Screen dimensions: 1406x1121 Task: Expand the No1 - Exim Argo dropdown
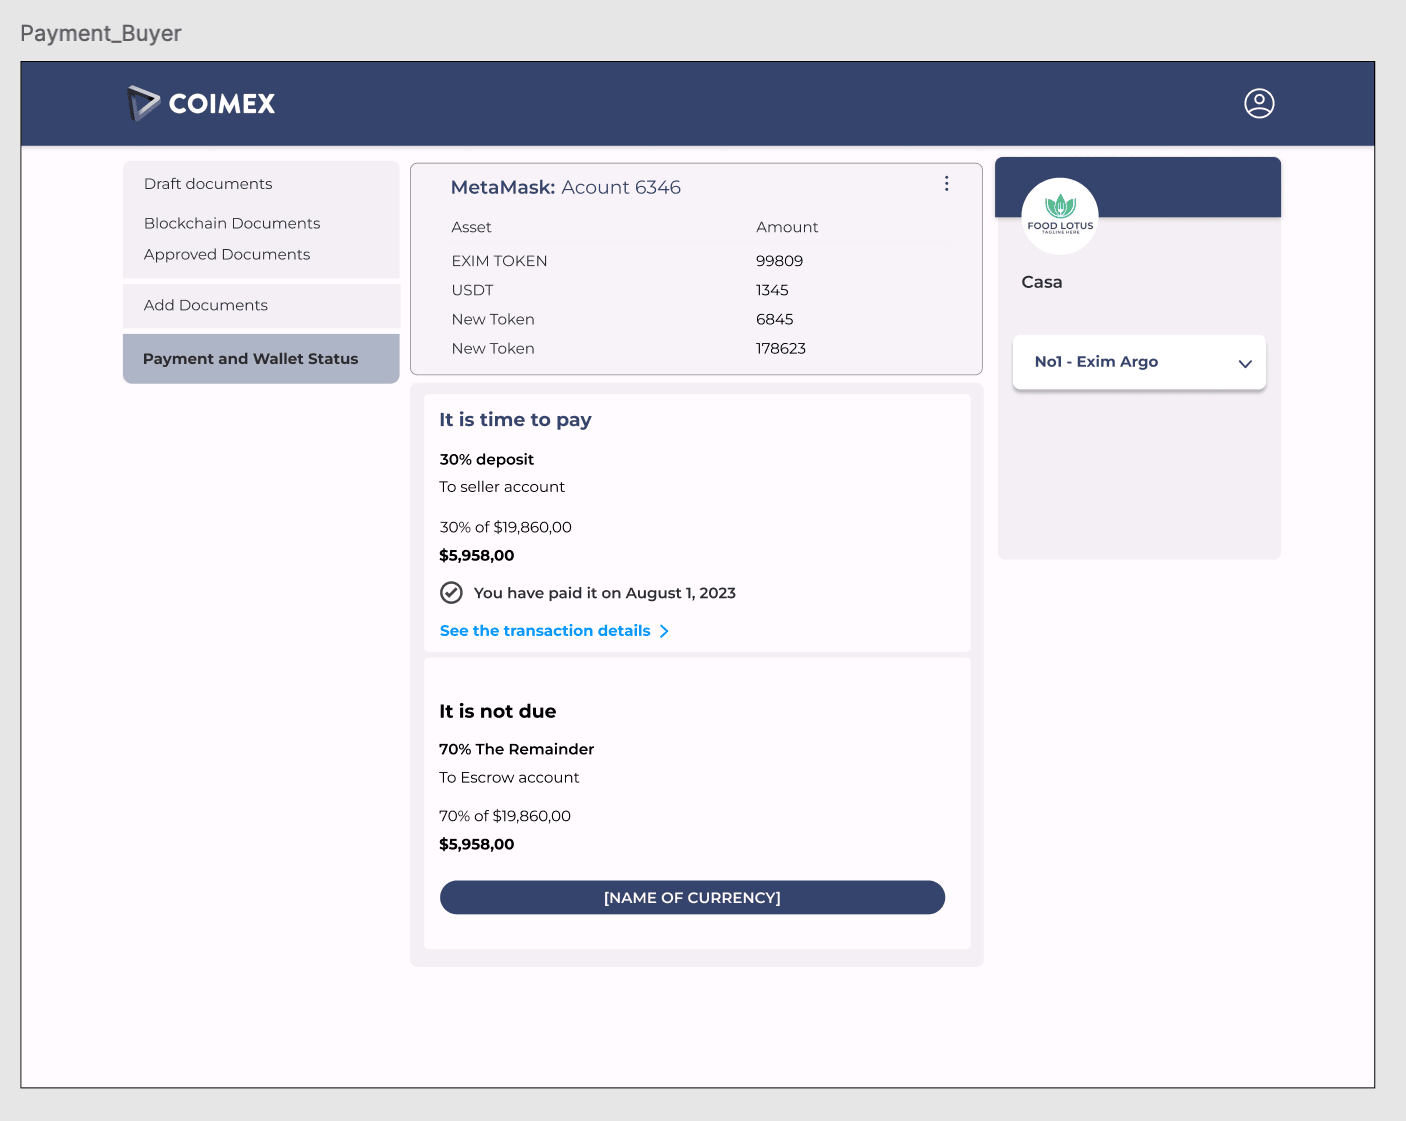pyautogui.click(x=1138, y=362)
